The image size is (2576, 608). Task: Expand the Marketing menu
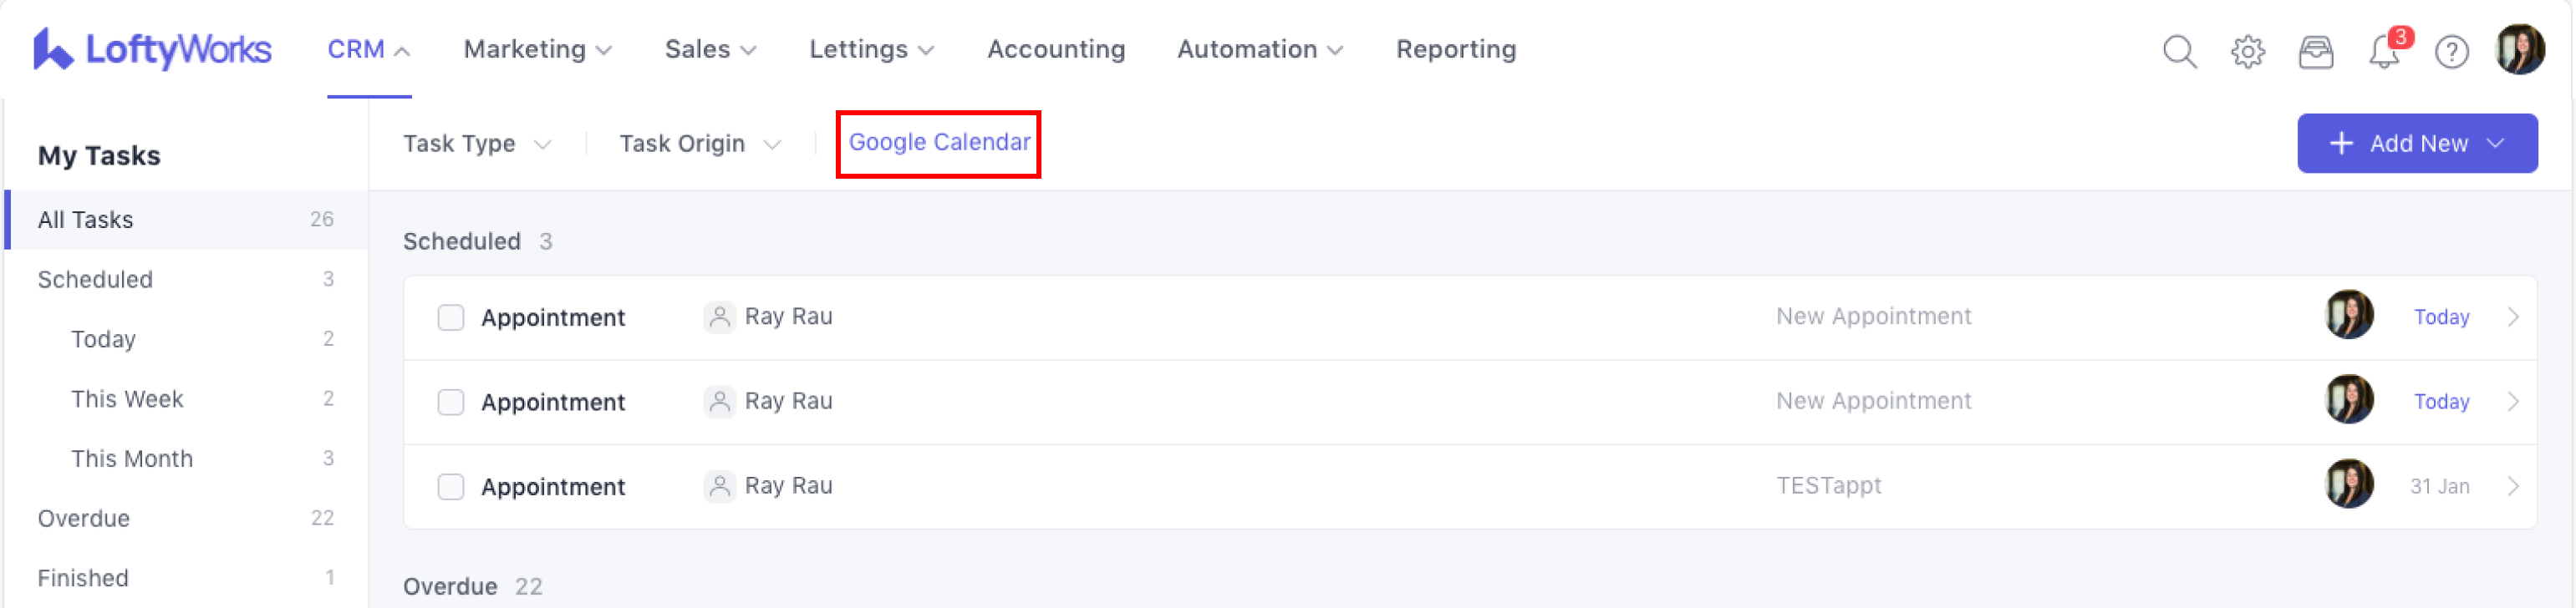click(x=537, y=50)
